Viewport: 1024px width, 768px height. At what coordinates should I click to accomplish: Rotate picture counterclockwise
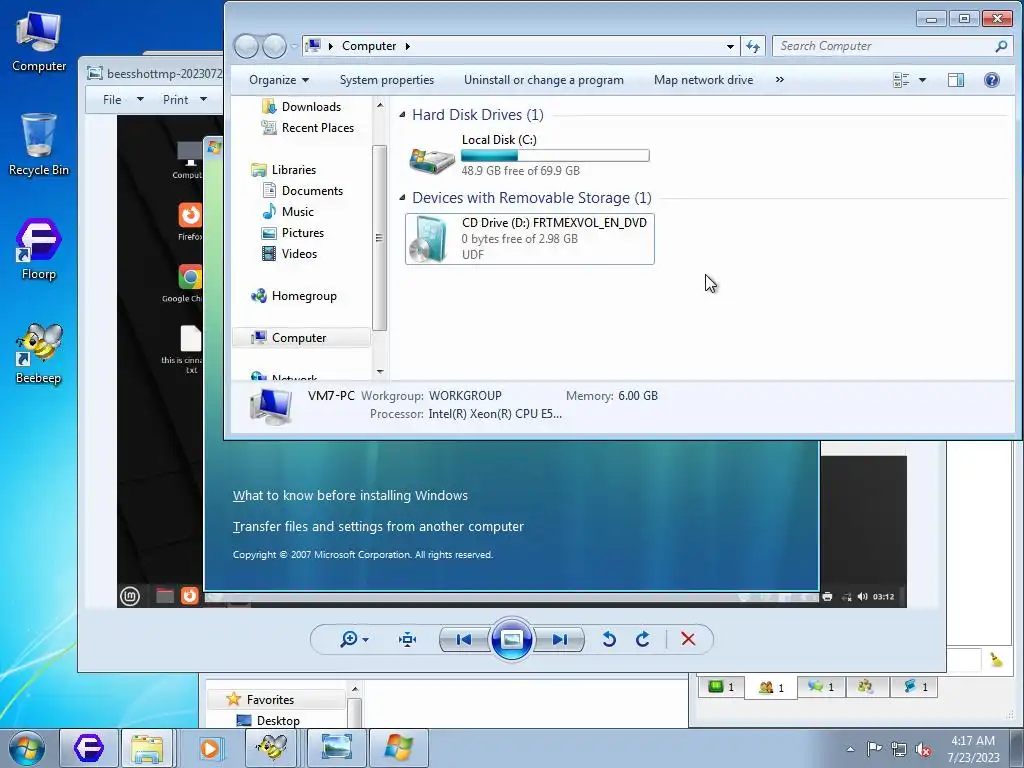[609, 639]
